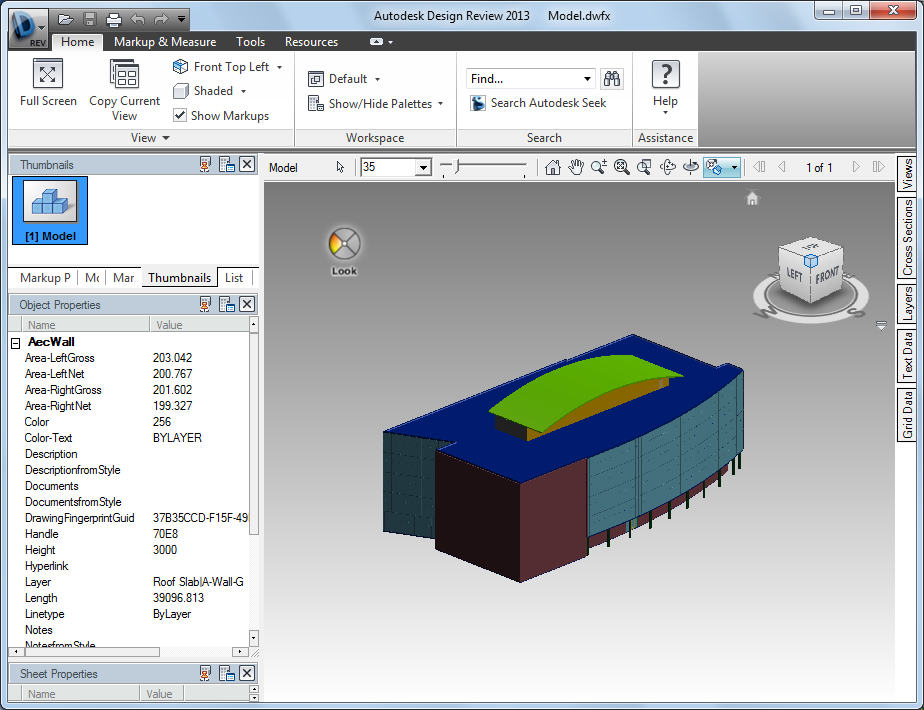Click the Copy Current View button

pos(124,90)
